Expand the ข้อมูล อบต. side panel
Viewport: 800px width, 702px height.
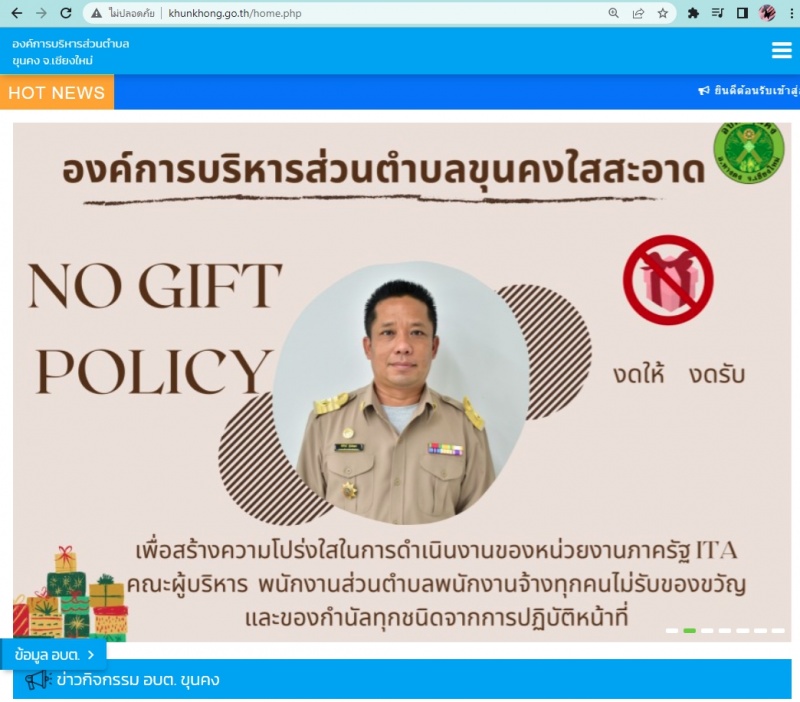(54, 655)
